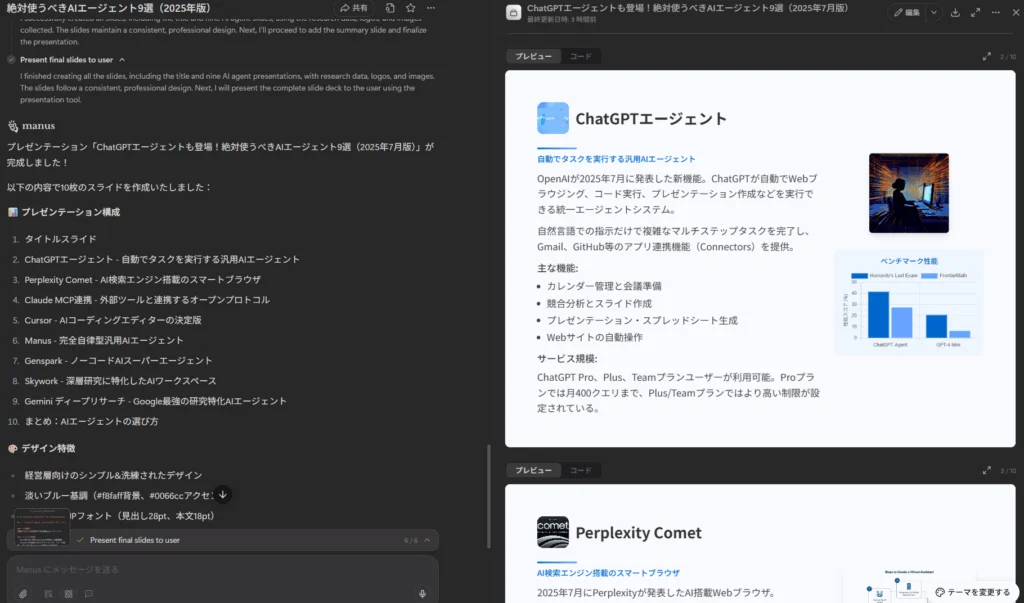
Task: Click the list item 'Gemini ディープリサーチ'
Action: pyautogui.click(x=155, y=401)
